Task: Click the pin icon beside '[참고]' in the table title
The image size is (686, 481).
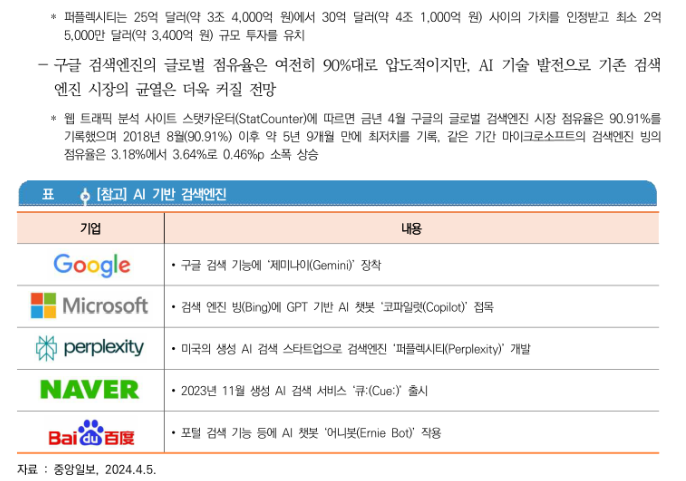Action: 85,195
